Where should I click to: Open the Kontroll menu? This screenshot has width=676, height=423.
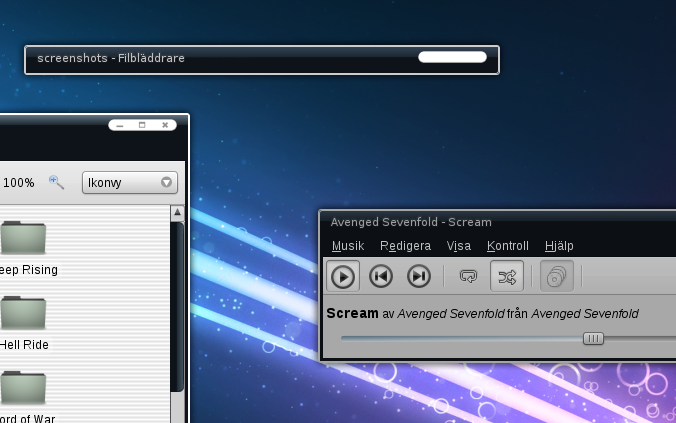(507, 246)
